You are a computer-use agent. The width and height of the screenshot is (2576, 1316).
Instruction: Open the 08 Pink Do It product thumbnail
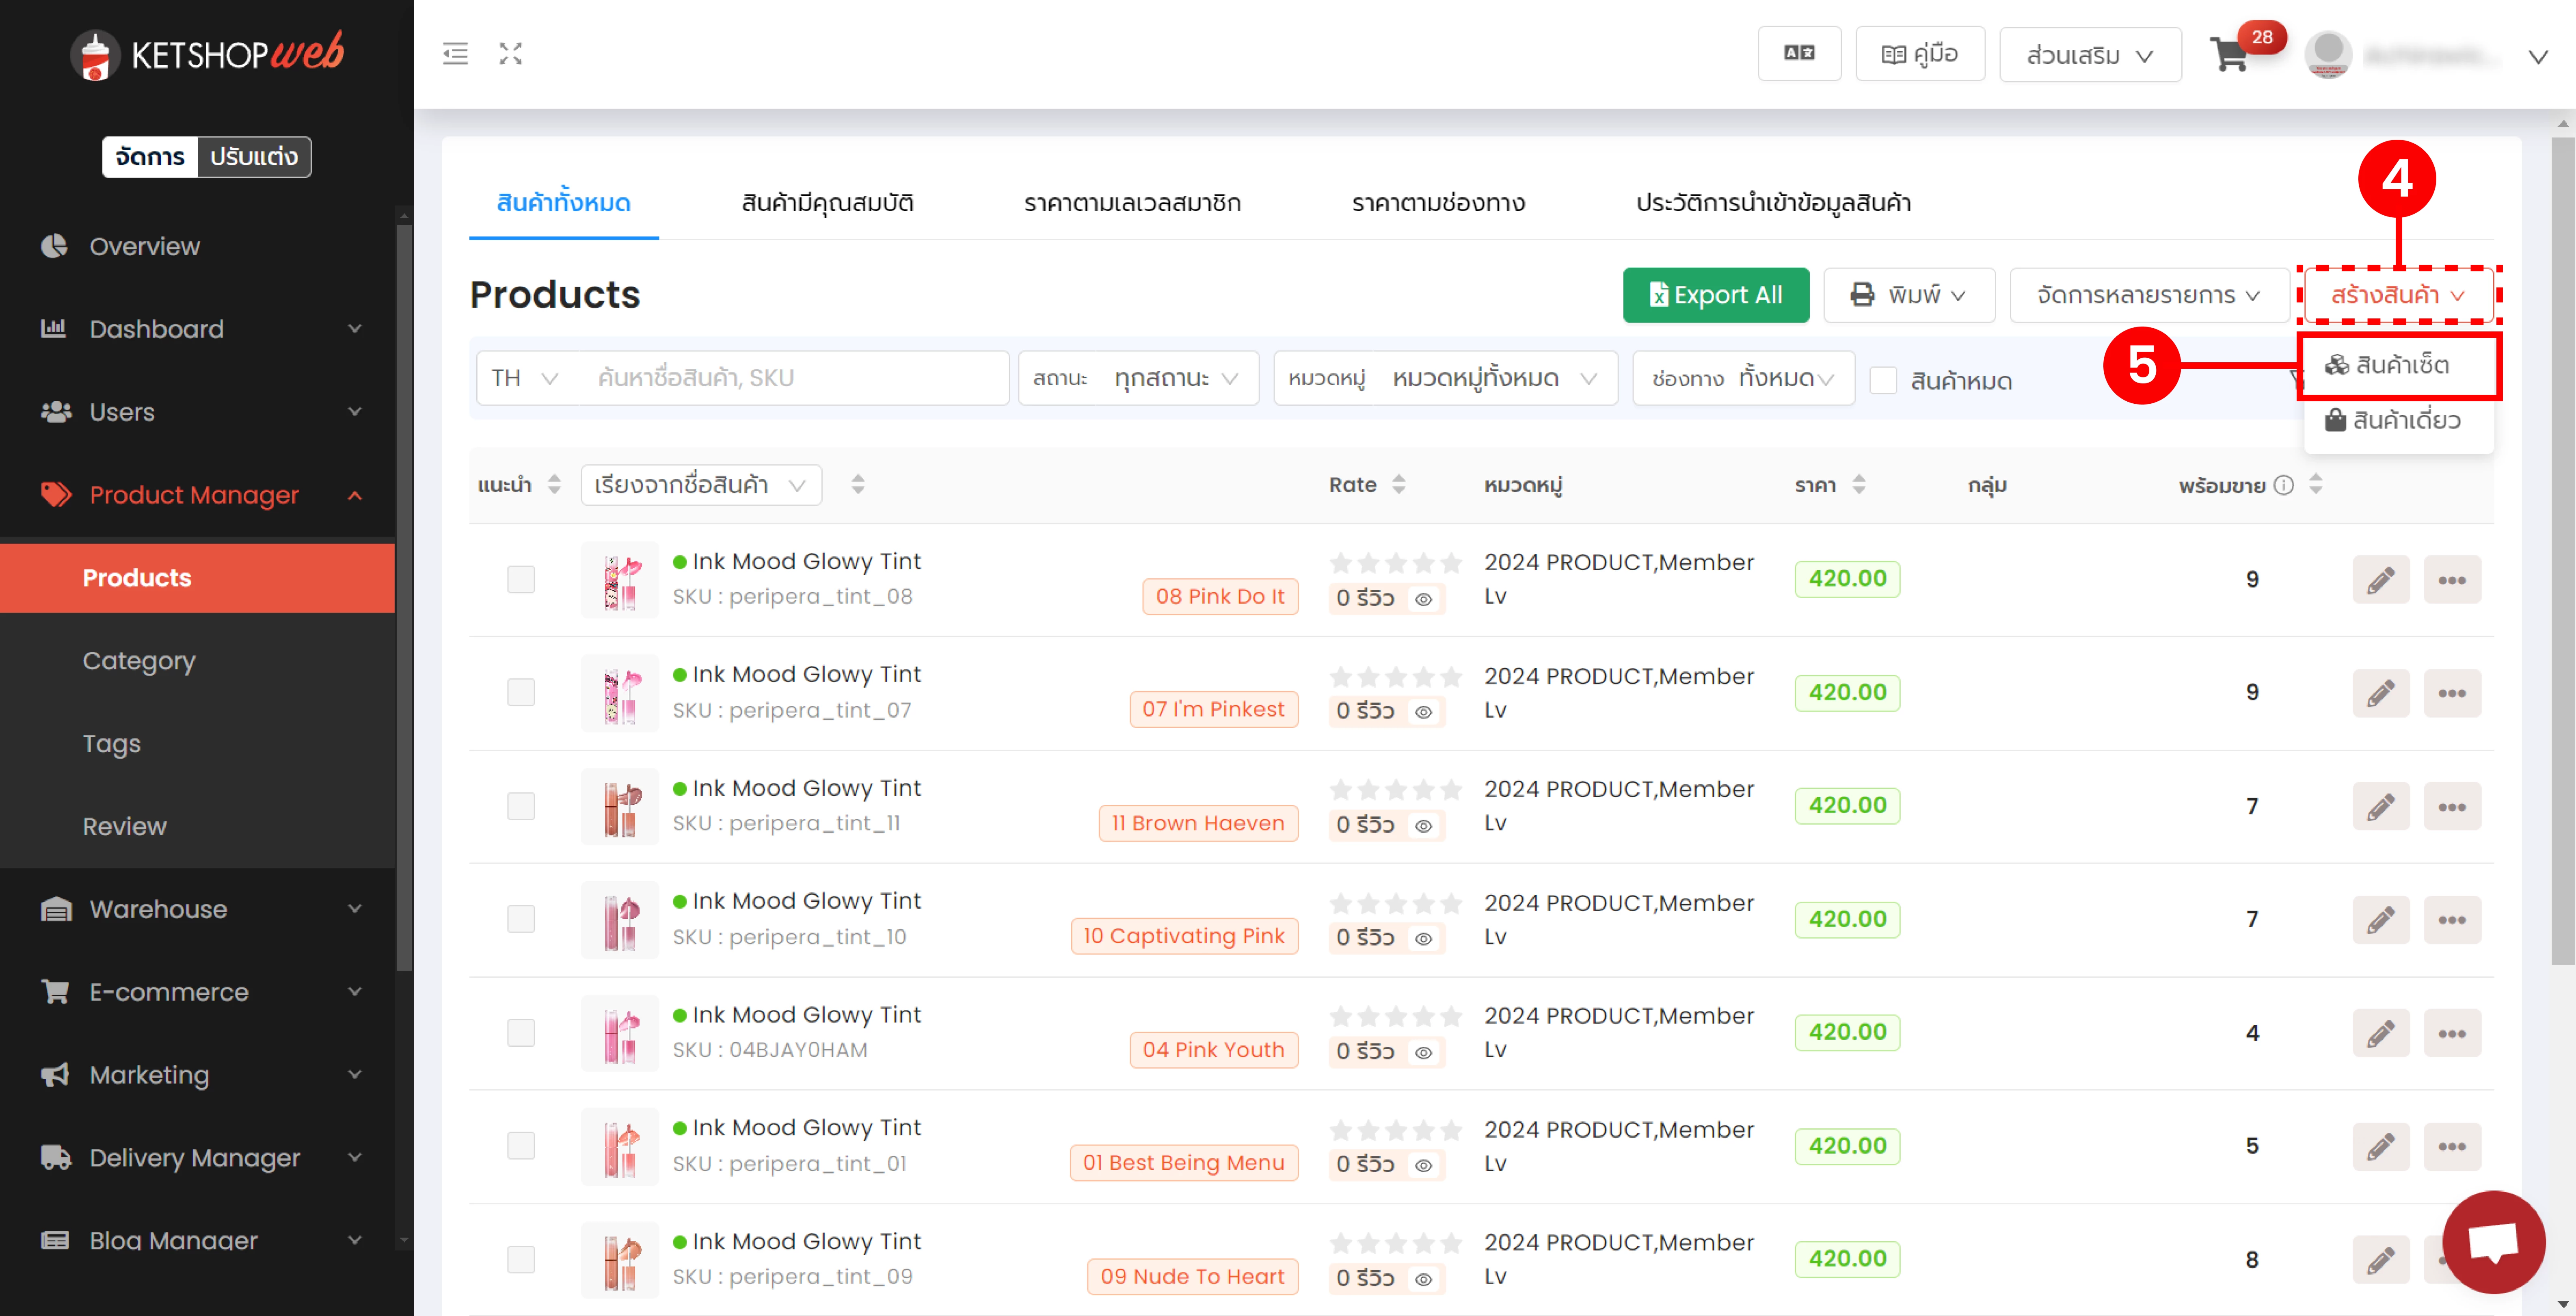click(x=620, y=580)
